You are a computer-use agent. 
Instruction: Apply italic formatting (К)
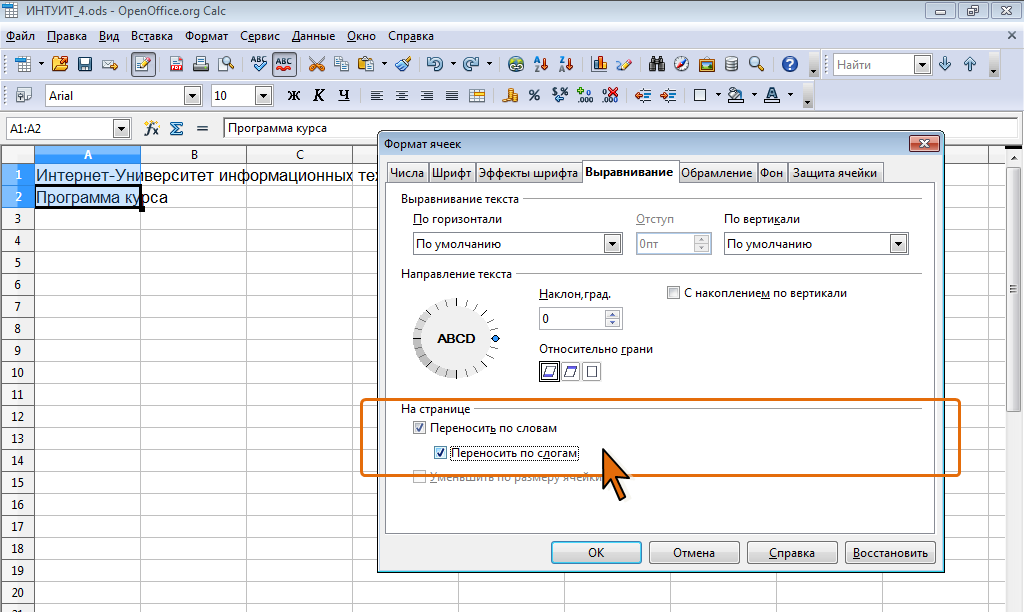tap(319, 95)
